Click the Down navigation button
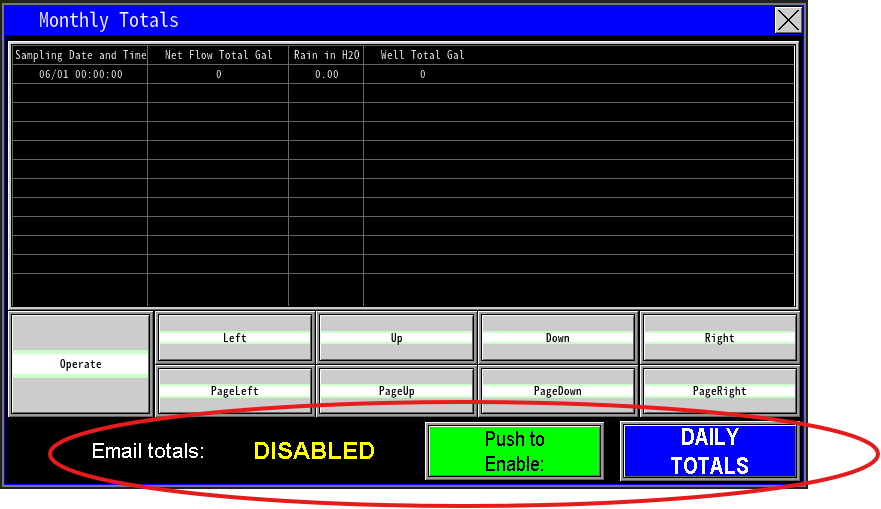The height and width of the screenshot is (509, 881). [x=558, y=338]
